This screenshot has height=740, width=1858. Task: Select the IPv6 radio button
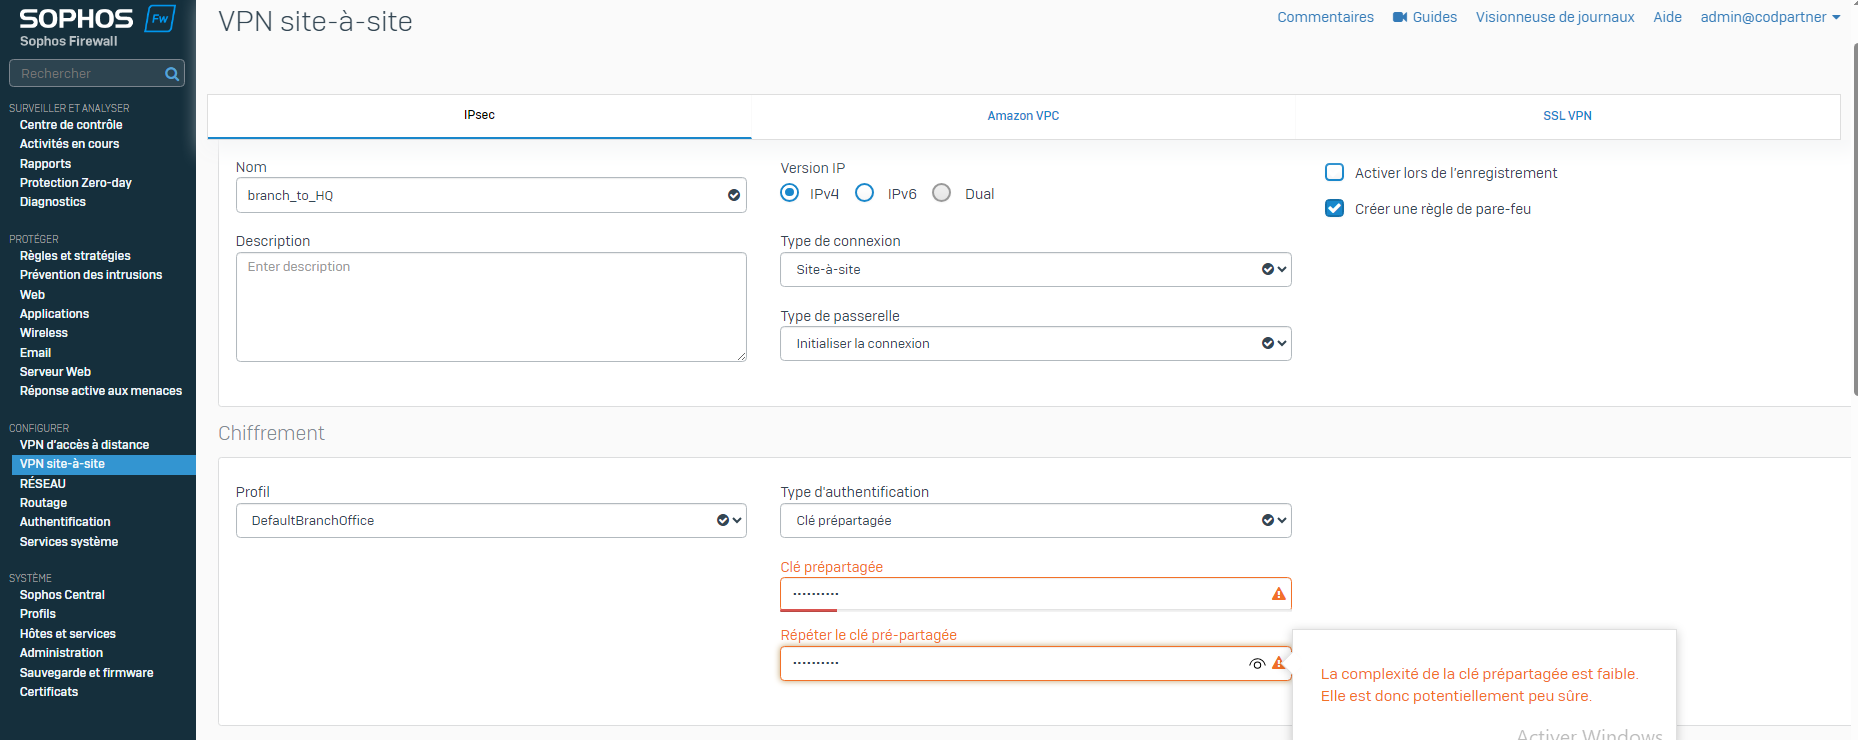click(865, 193)
